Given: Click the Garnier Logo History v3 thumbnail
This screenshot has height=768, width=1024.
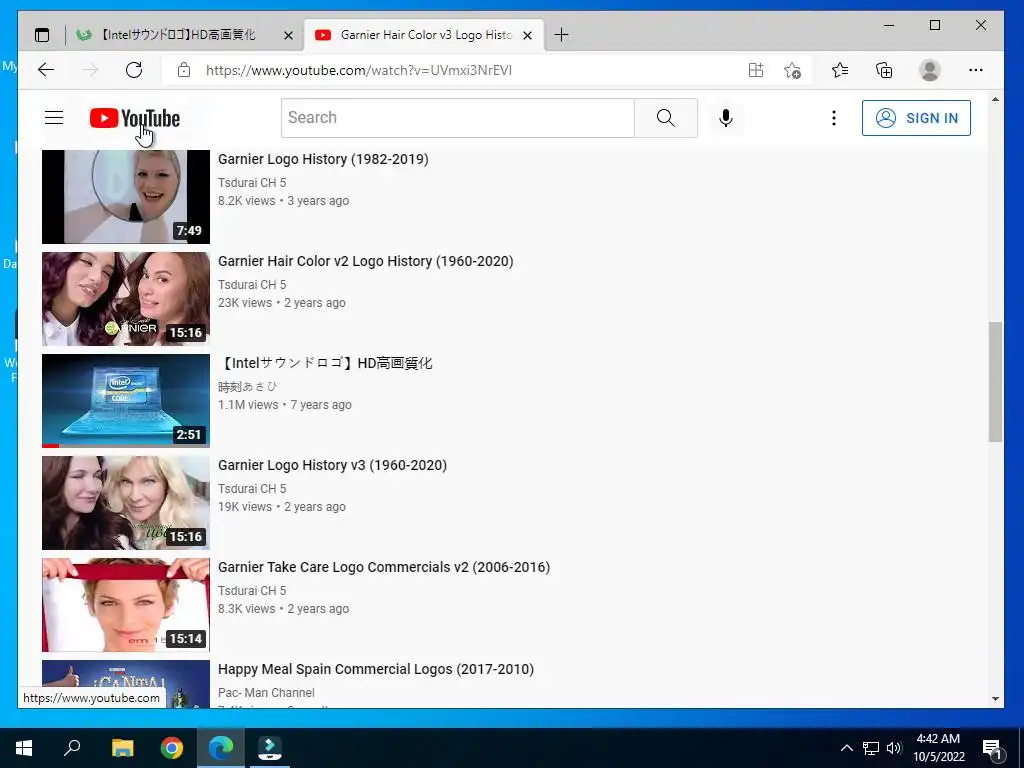Looking at the screenshot, I should click(126, 503).
